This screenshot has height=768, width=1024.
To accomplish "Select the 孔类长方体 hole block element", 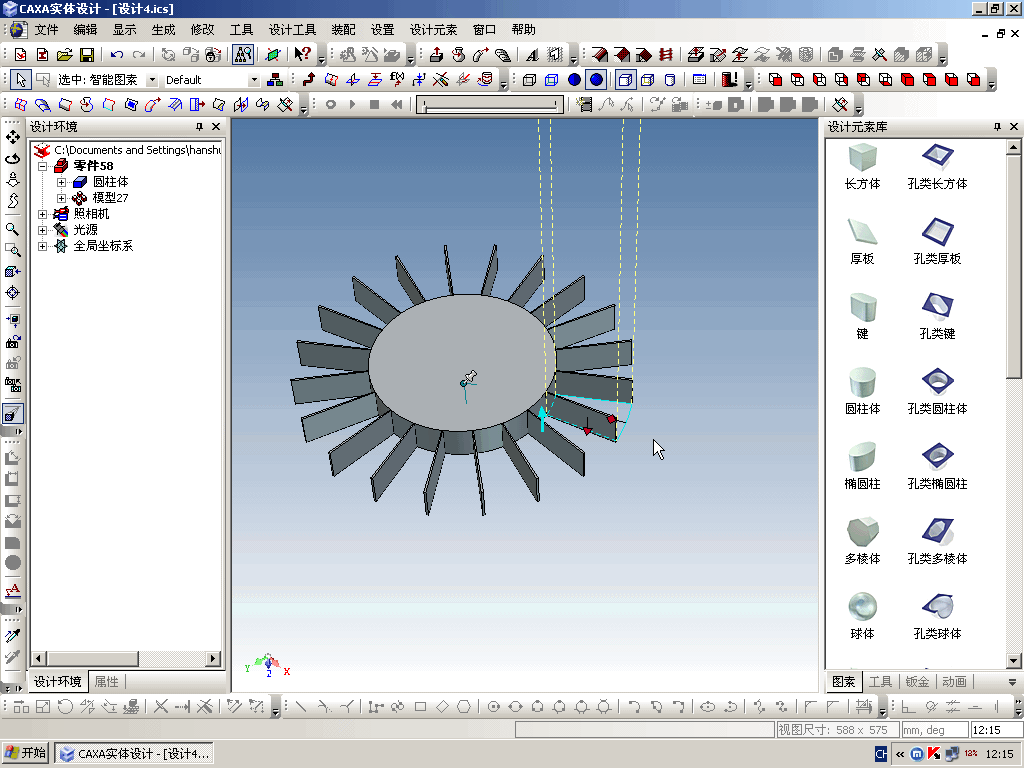I will (x=937, y=167).
